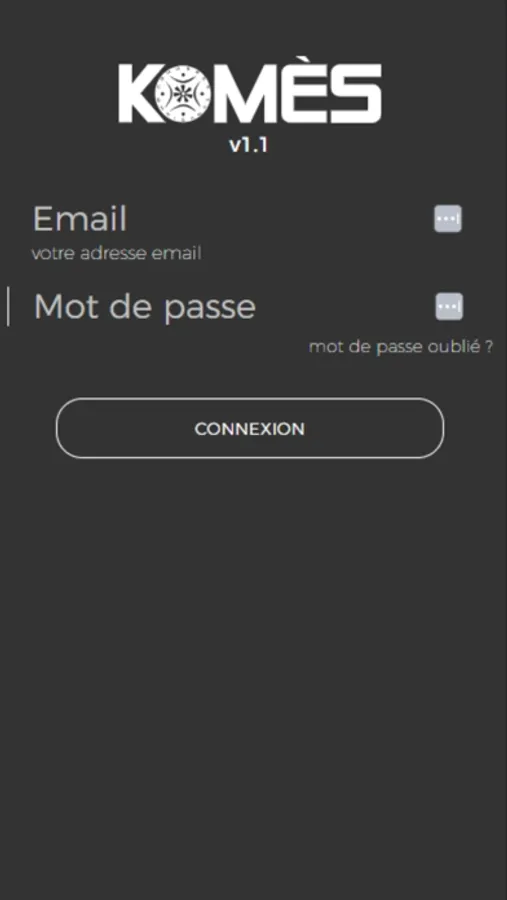The image size is (507, 900).
Task: Click the word "oublié" in the forgot link
Action: (453, 347)
